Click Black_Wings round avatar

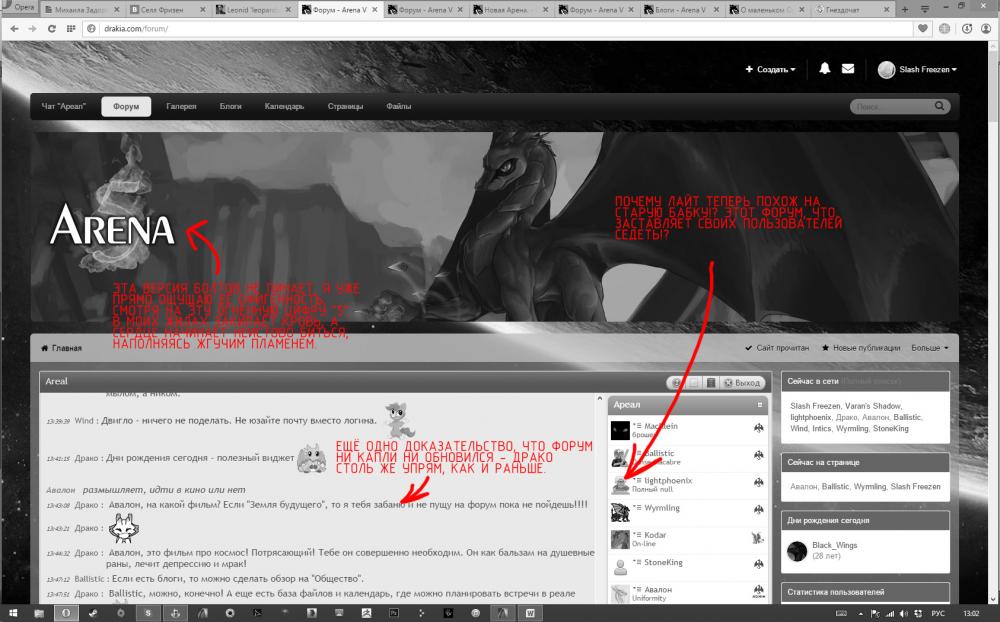[797, 551]
